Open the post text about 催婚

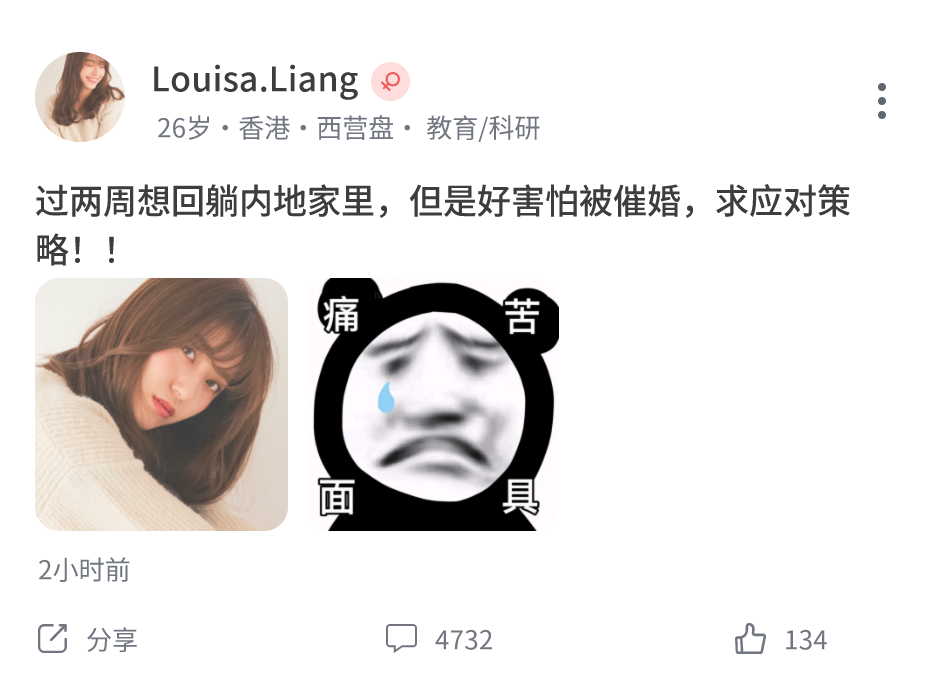click(442, 225)
